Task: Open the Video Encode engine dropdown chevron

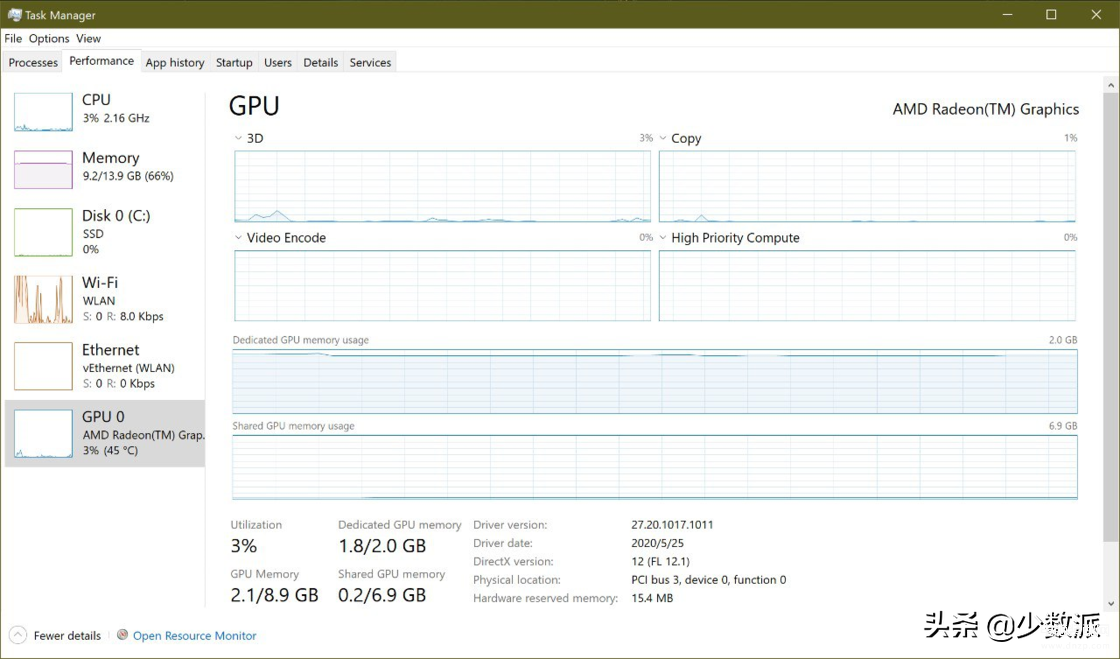Action: coord(238,238)
